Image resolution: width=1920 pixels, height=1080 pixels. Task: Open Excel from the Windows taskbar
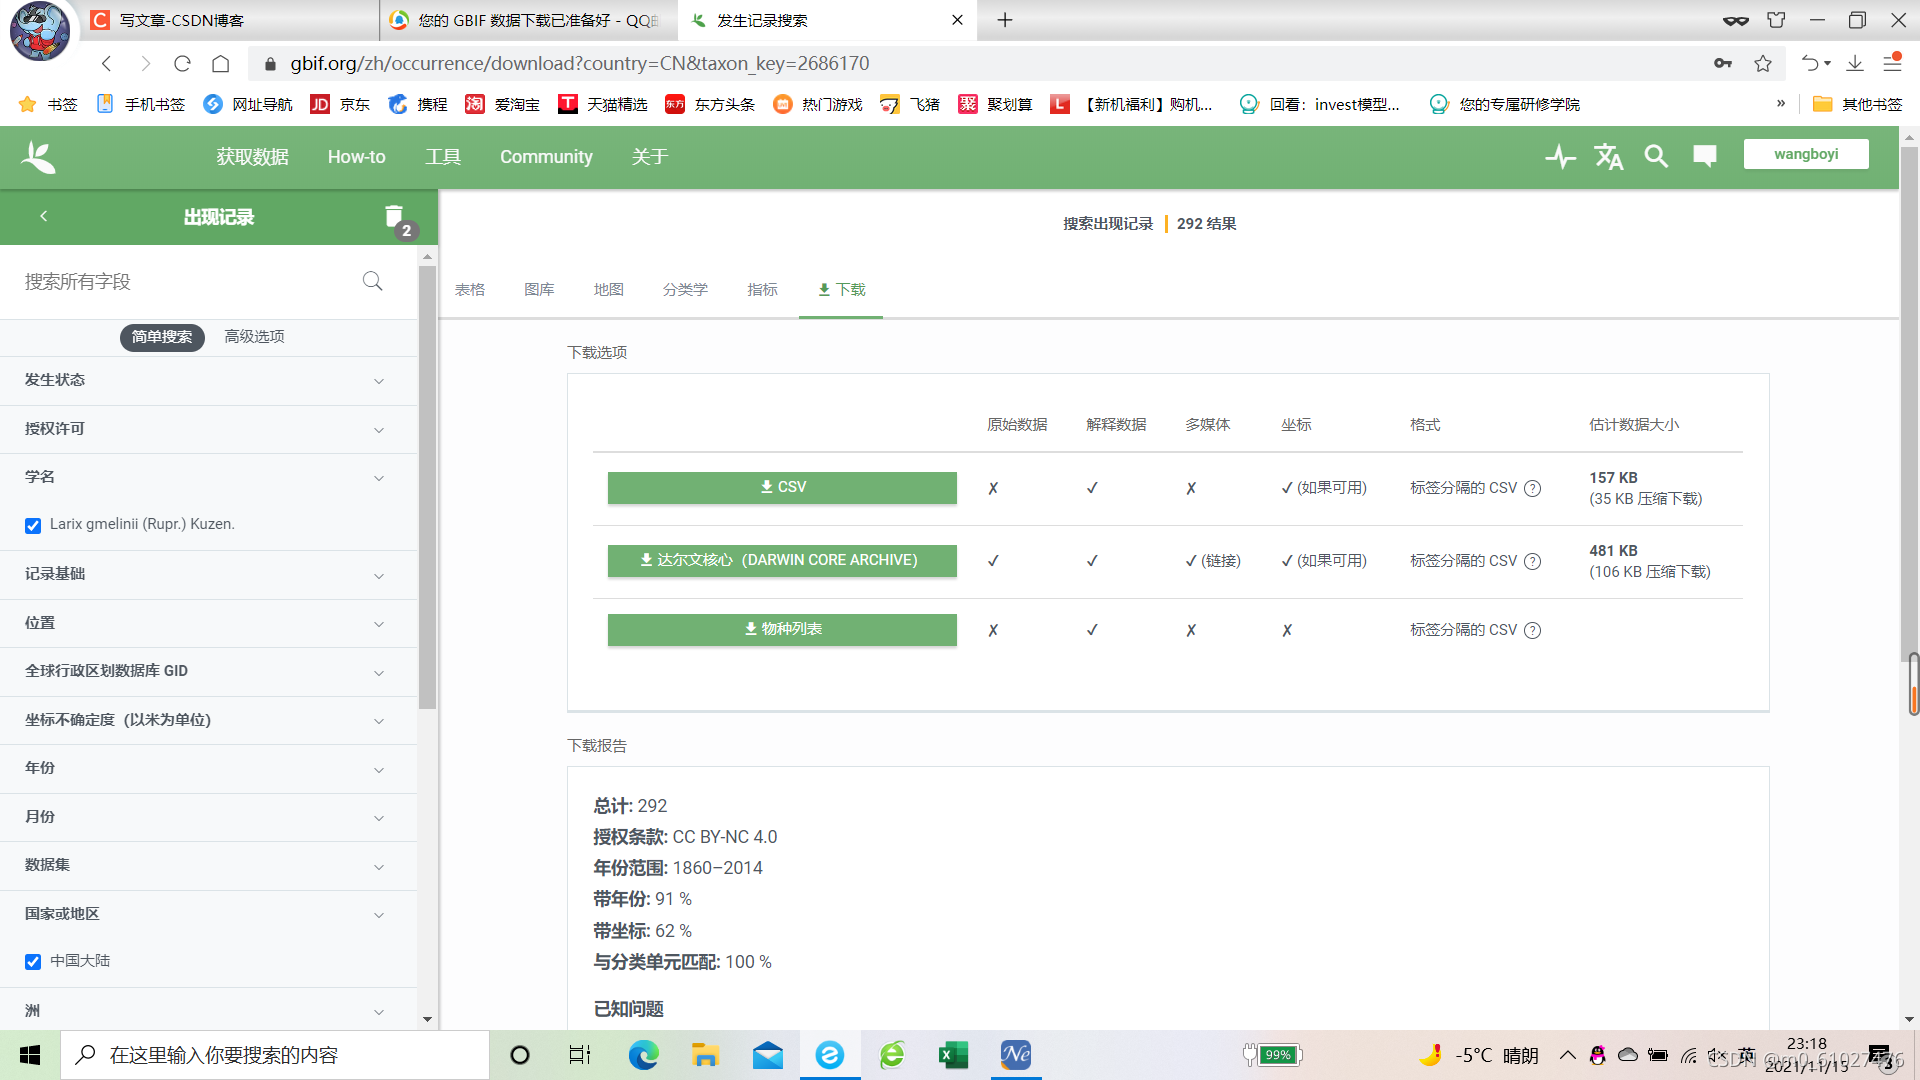pos(953,1055)
